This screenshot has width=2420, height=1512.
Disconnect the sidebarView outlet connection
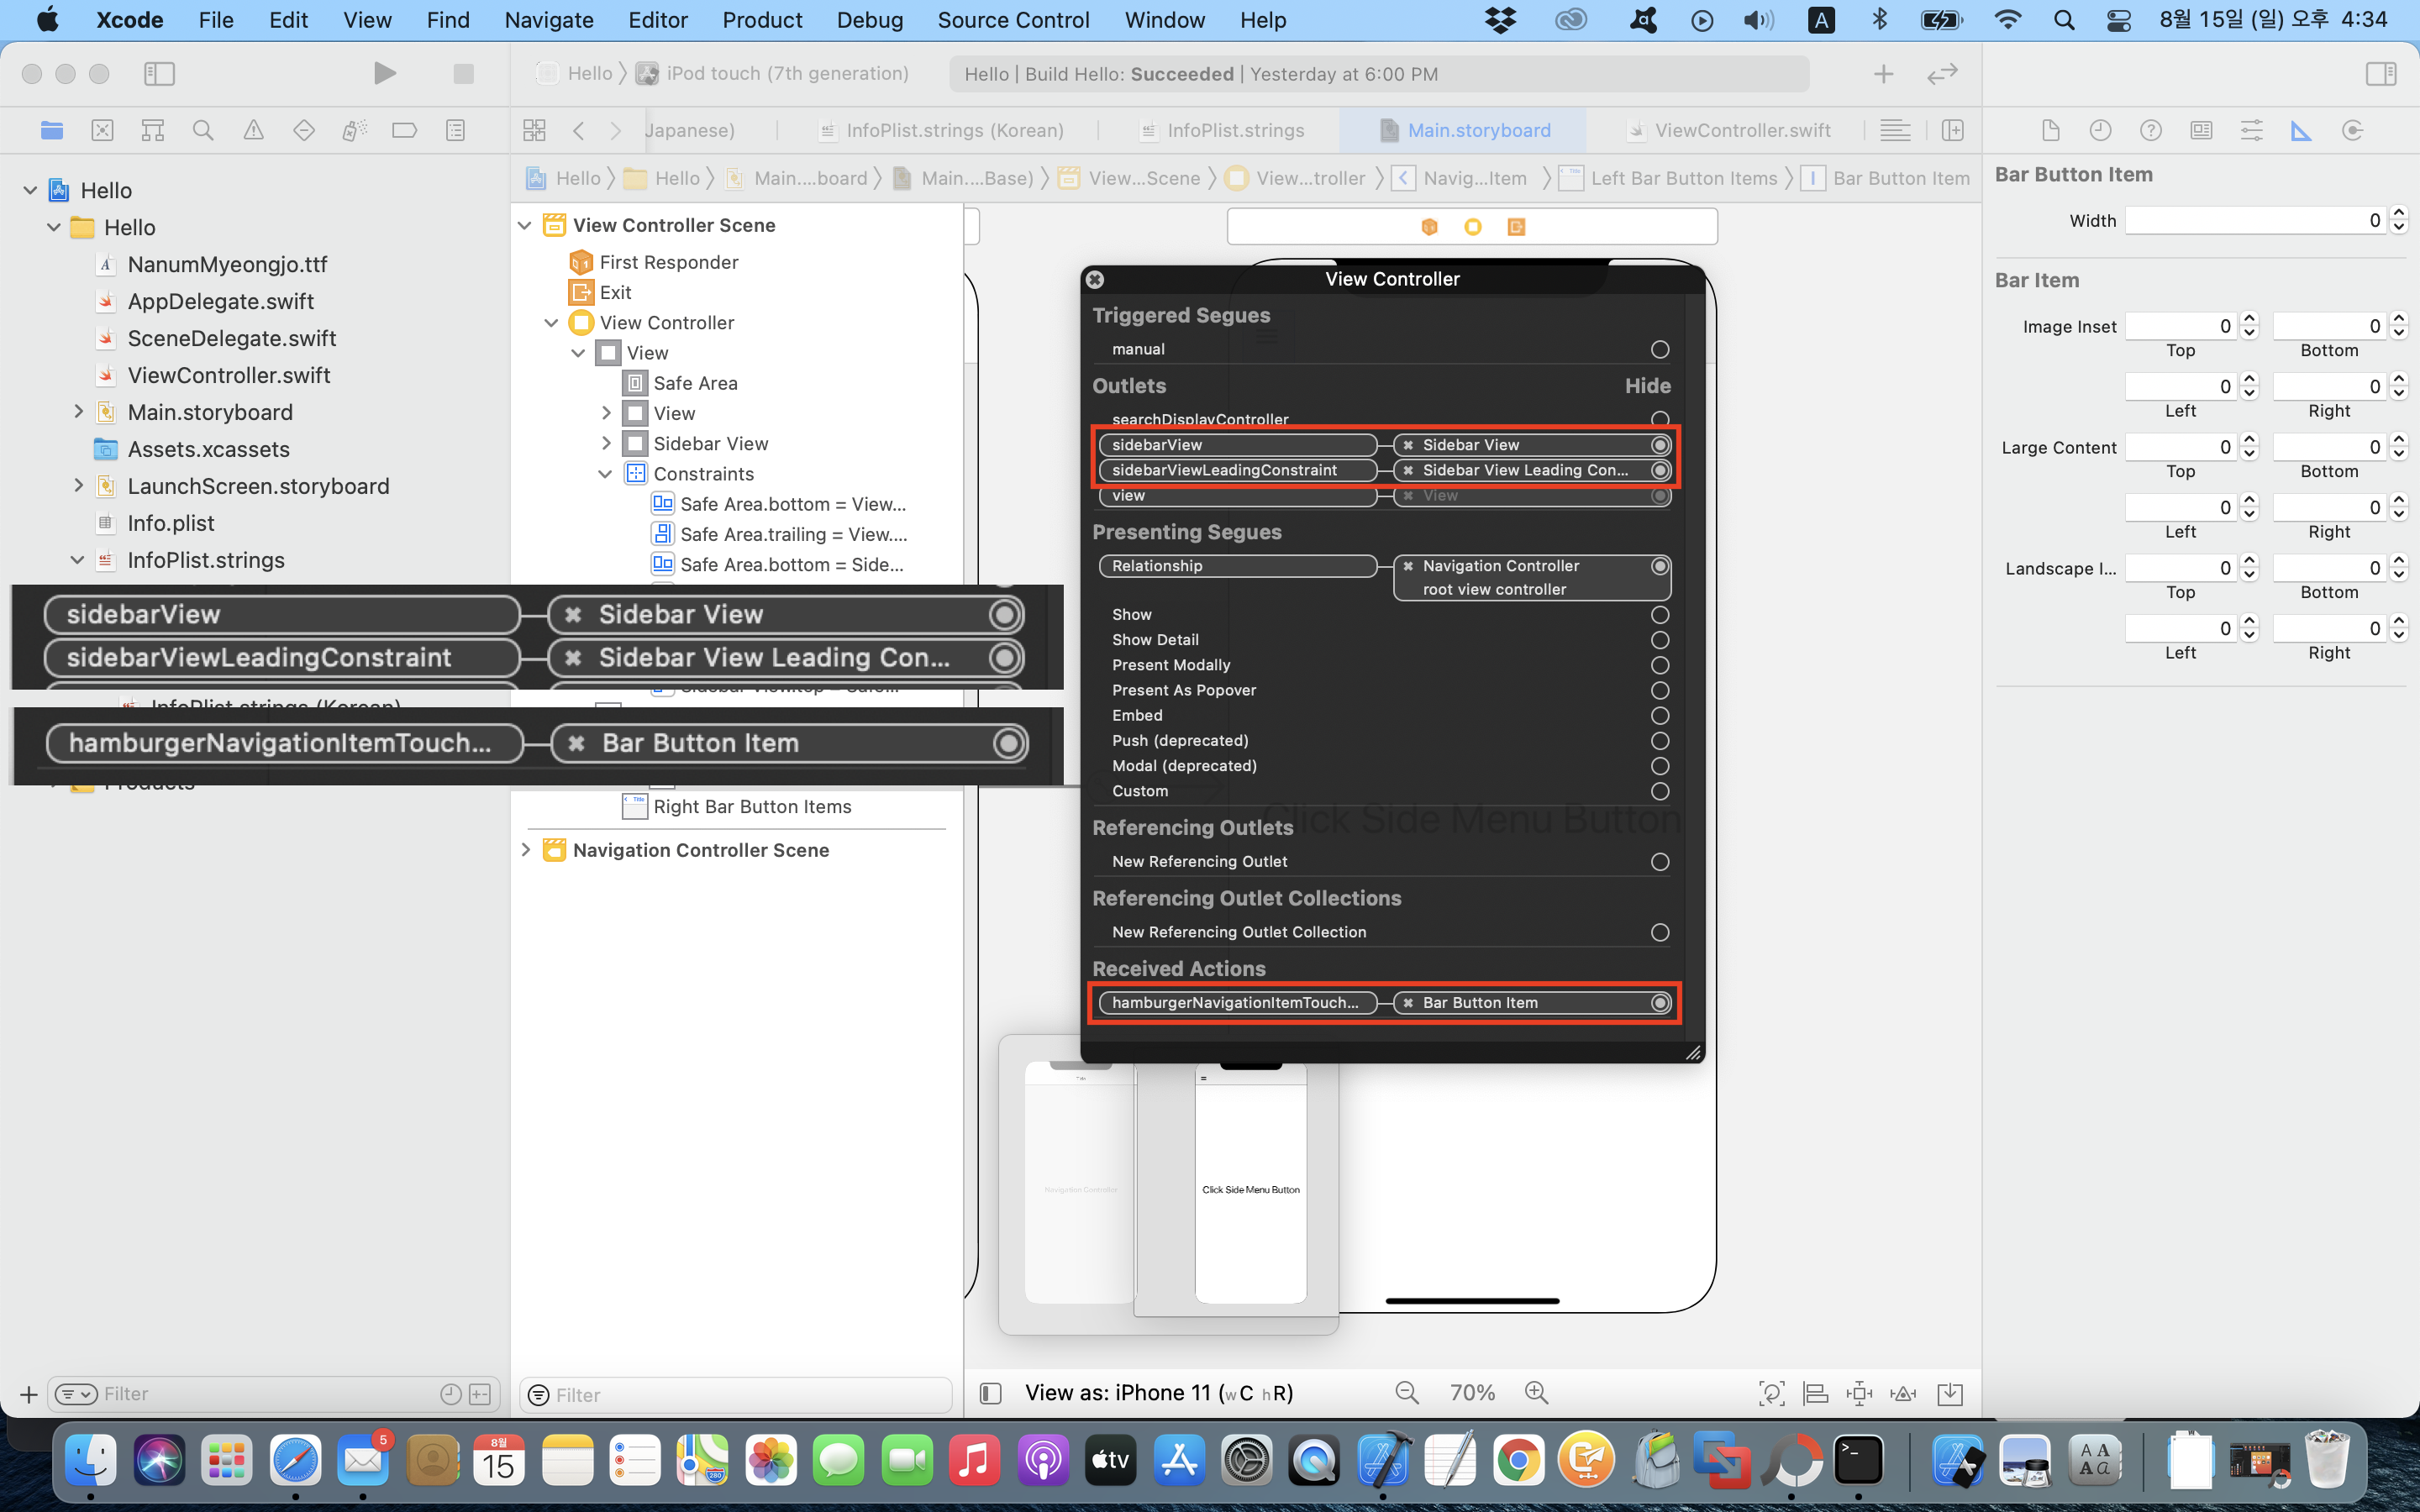click(x=1408, y=445)
